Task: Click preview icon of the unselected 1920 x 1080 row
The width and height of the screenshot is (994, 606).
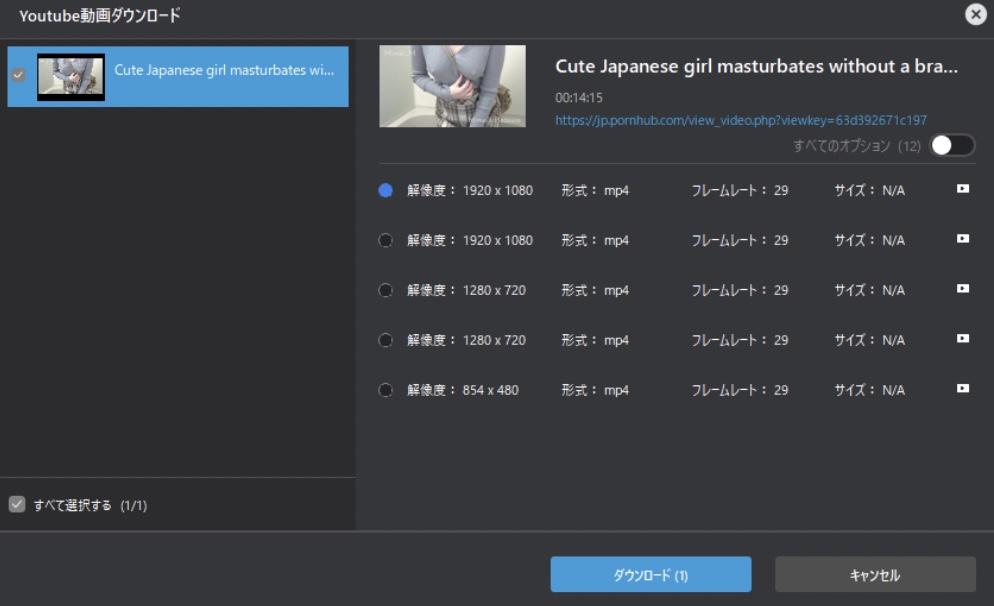Action: [x=962, y=238]
